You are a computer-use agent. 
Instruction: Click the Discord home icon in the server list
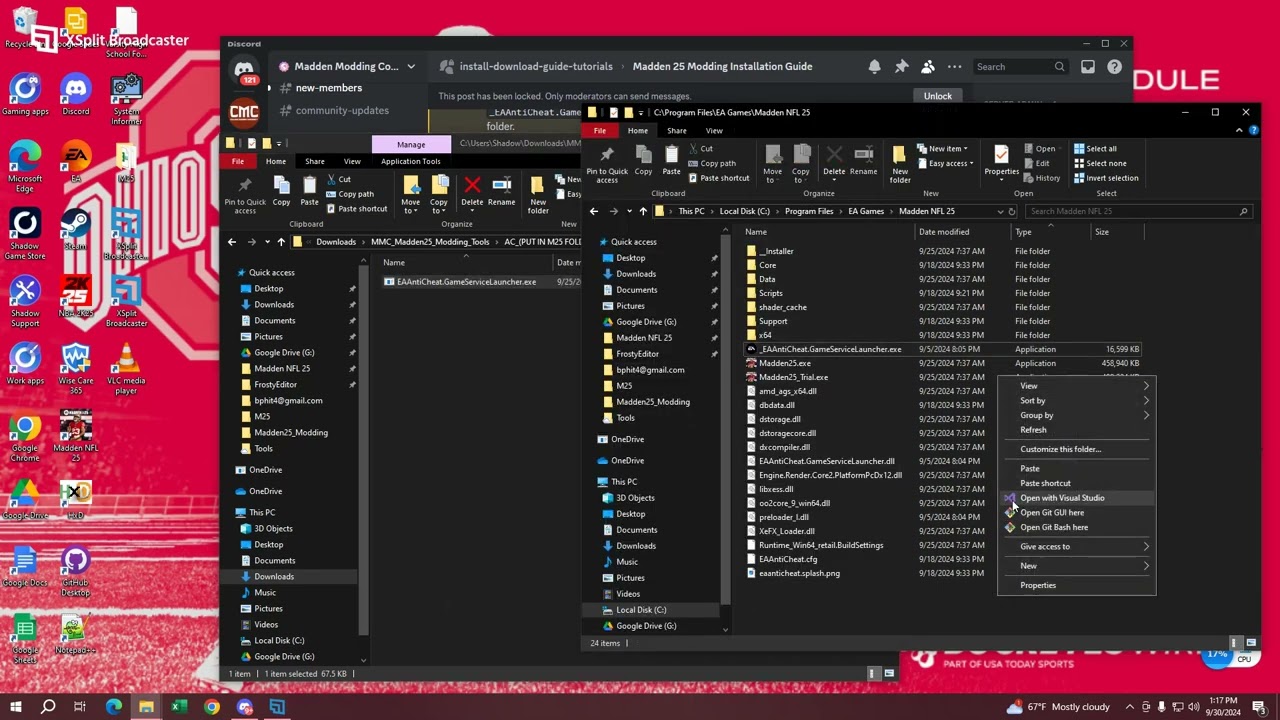coord(244,71)
